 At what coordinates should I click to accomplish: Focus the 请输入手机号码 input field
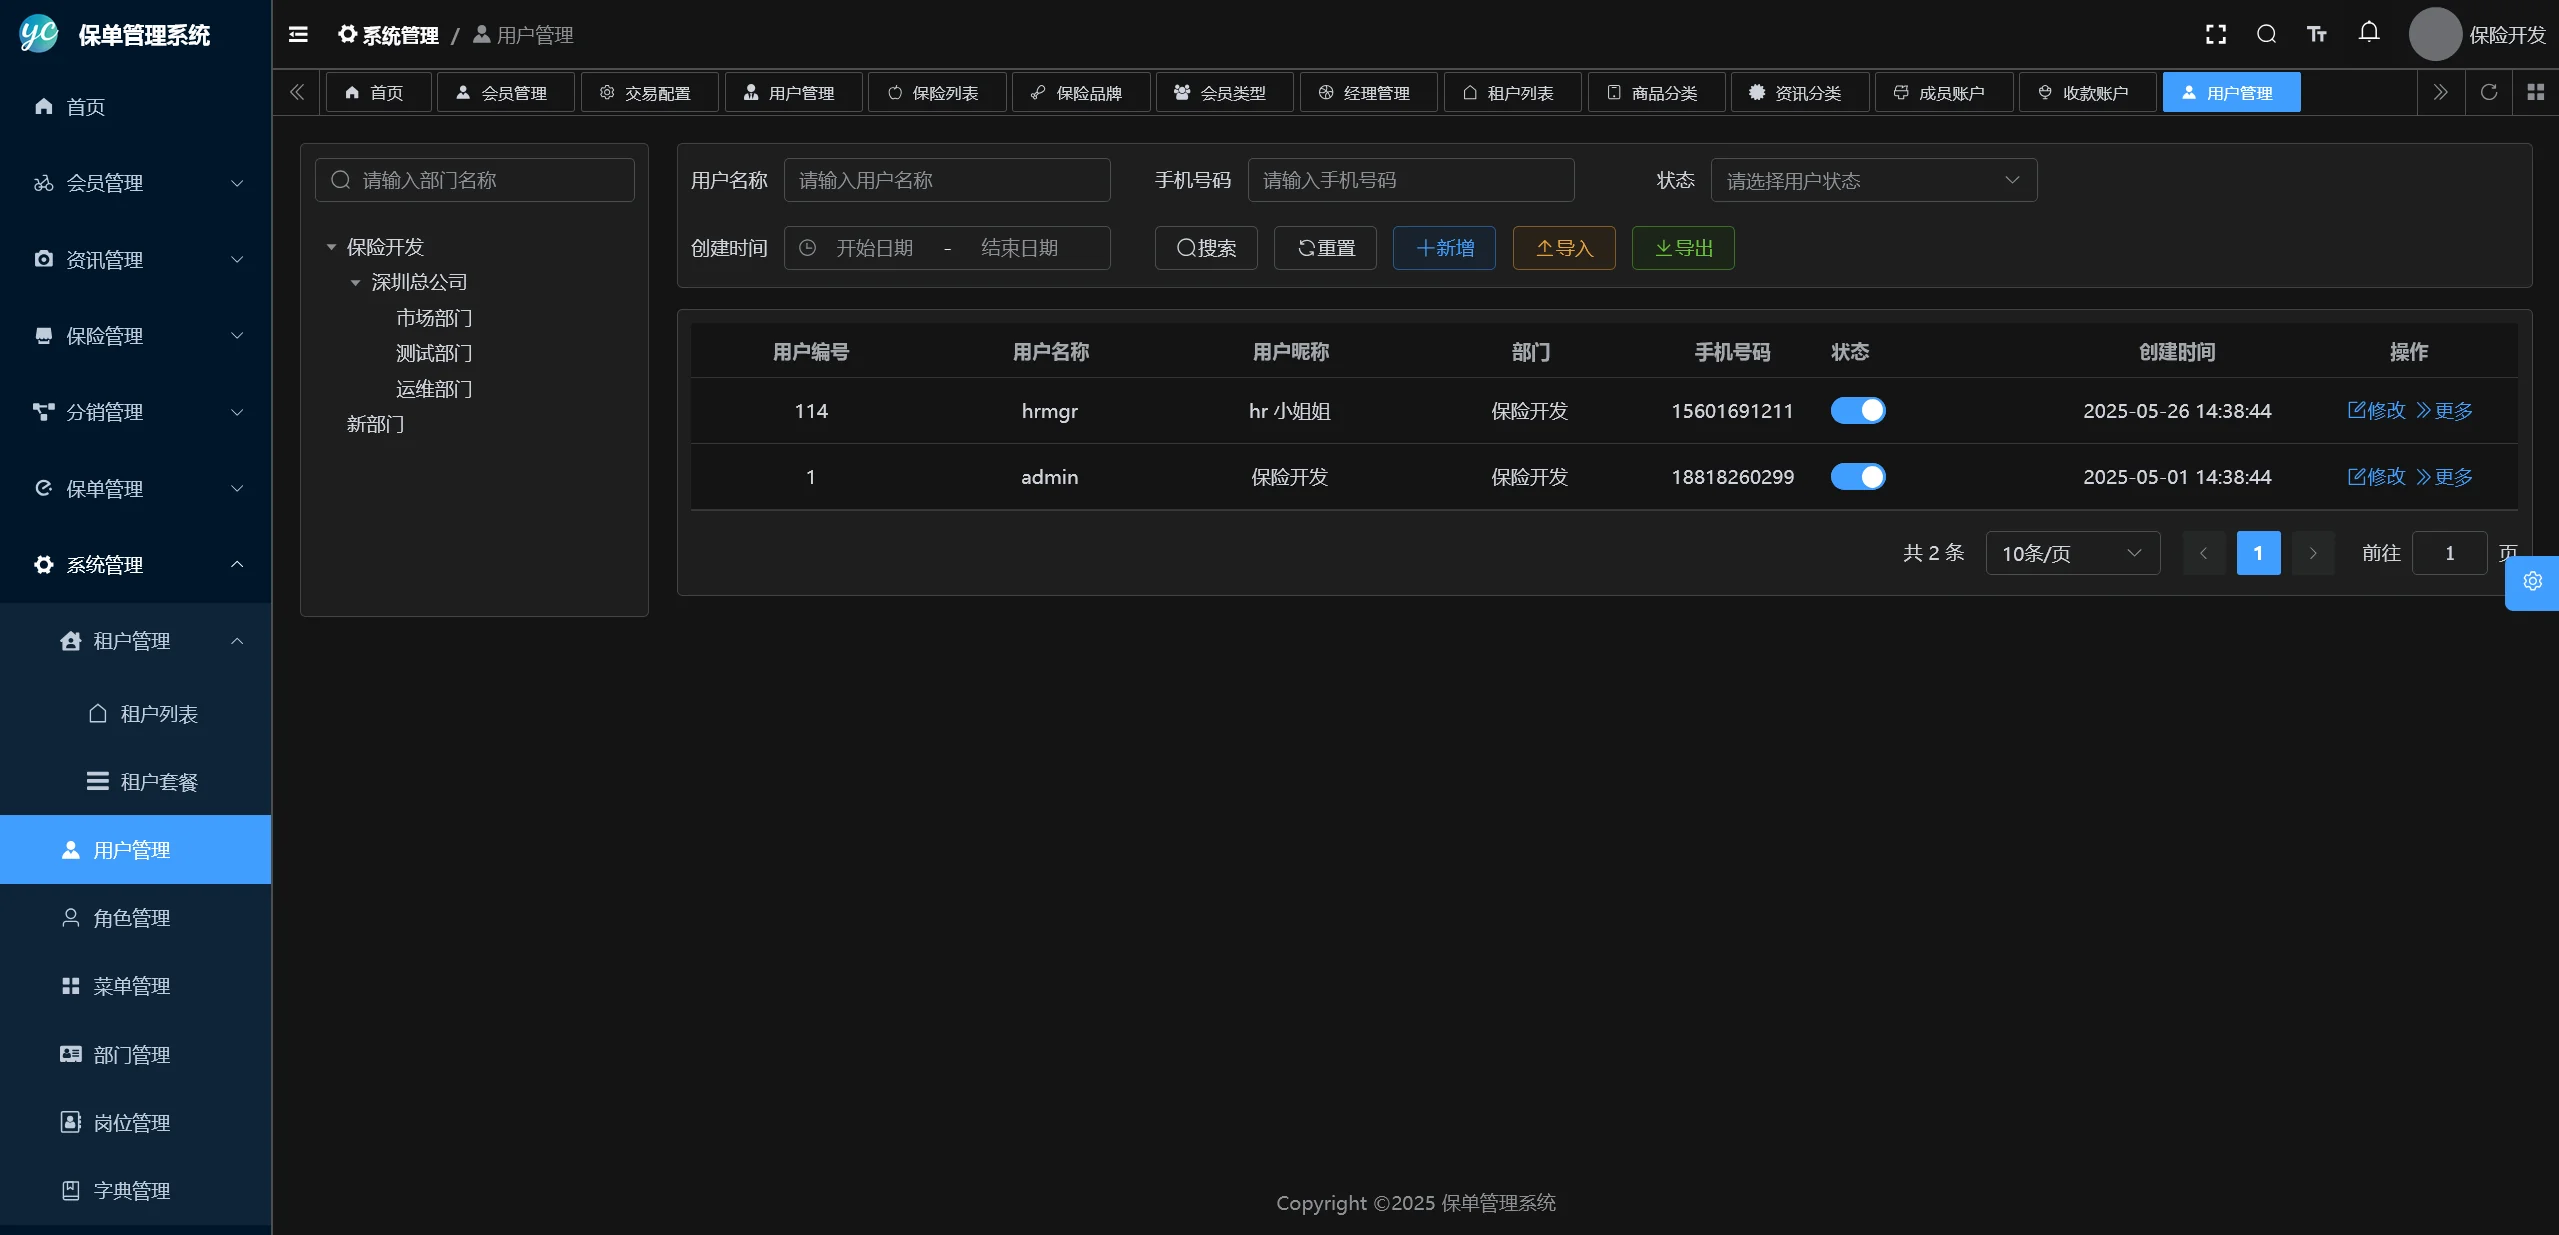pos(1410,181)
